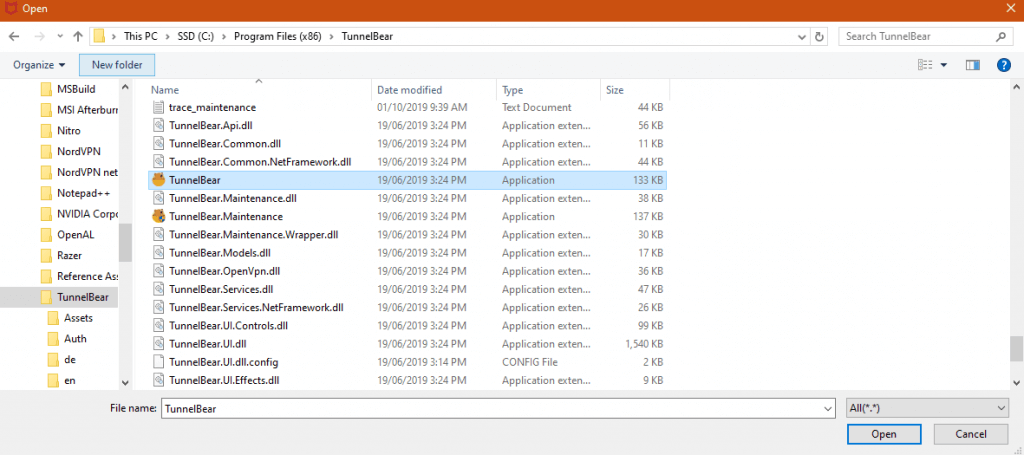The width and height of the screenshot is (1024, 455).
Task: Open the address bar history dropdown
Action: 801,37
